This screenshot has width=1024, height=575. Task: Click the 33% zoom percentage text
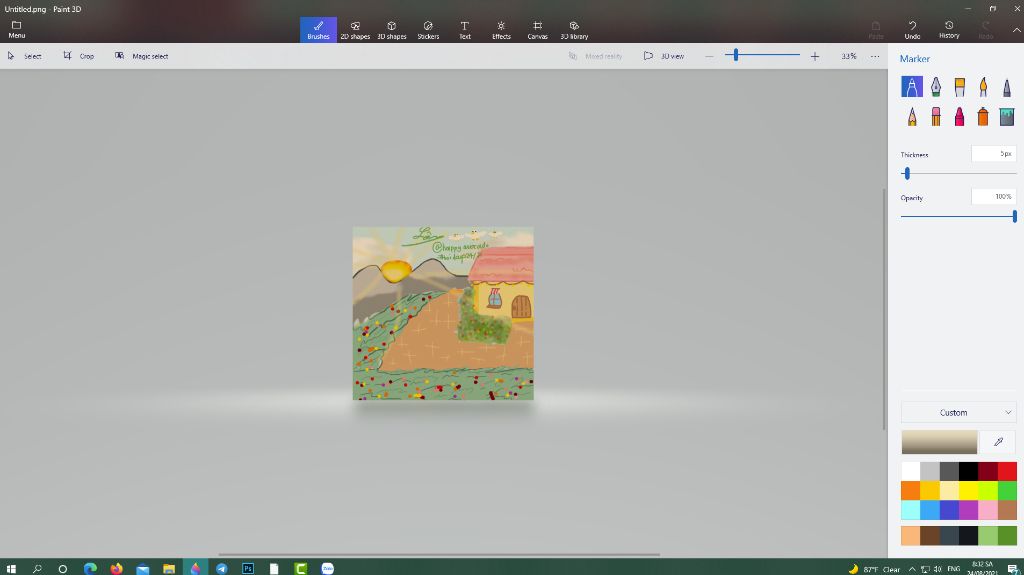click(848, 56)
